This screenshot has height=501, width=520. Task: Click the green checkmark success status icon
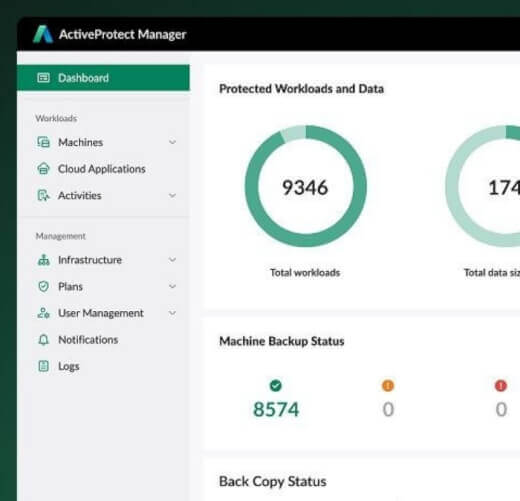pyautogui.click(x=275, y=386)
